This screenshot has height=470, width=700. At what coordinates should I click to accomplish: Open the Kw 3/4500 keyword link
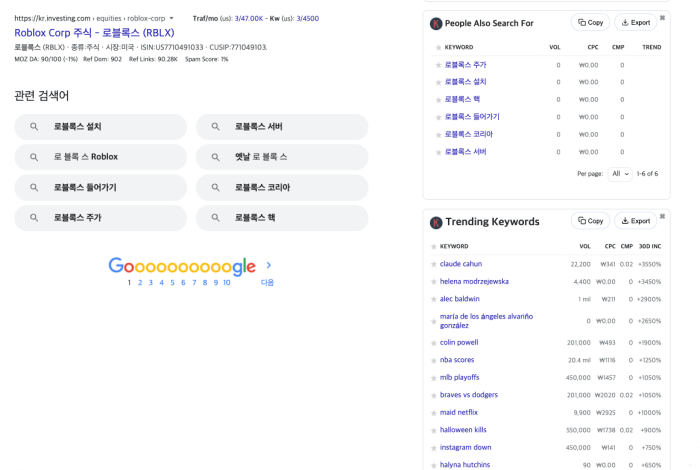tap(308, 18)
